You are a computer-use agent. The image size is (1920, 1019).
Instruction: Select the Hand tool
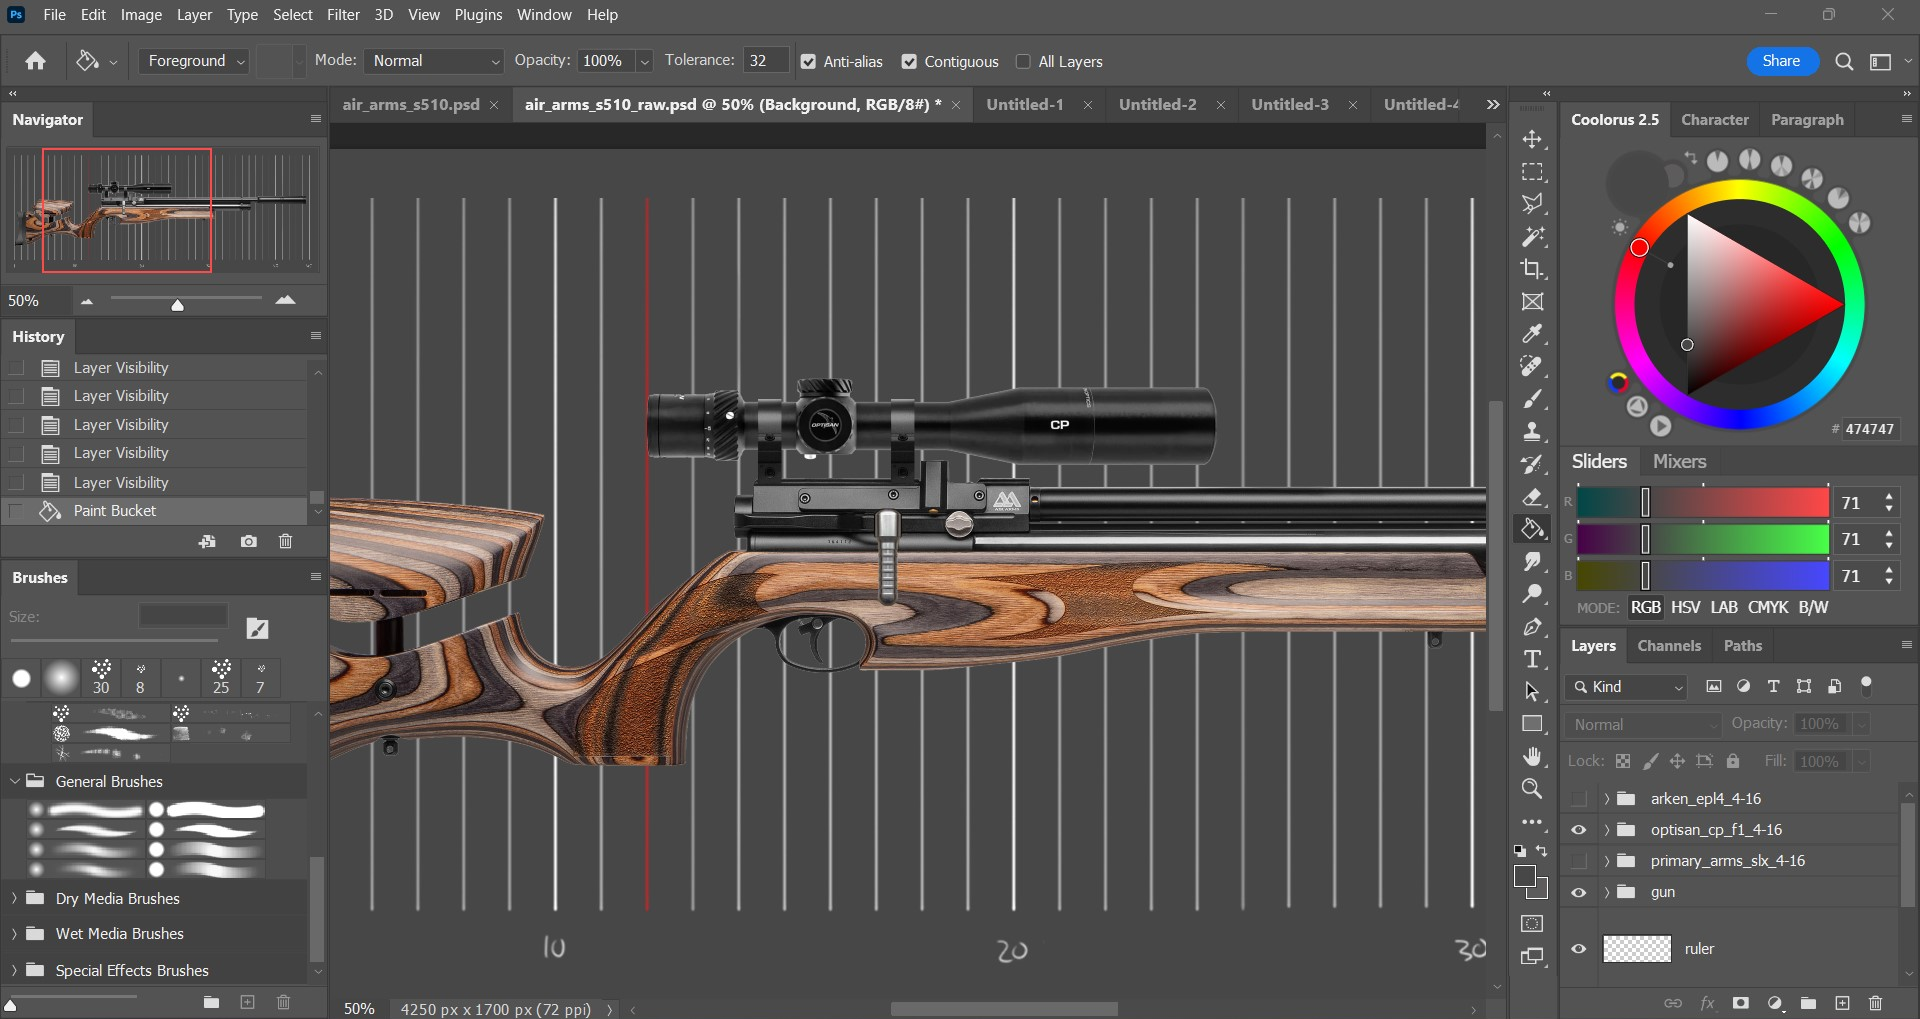tap(1532, 757)
